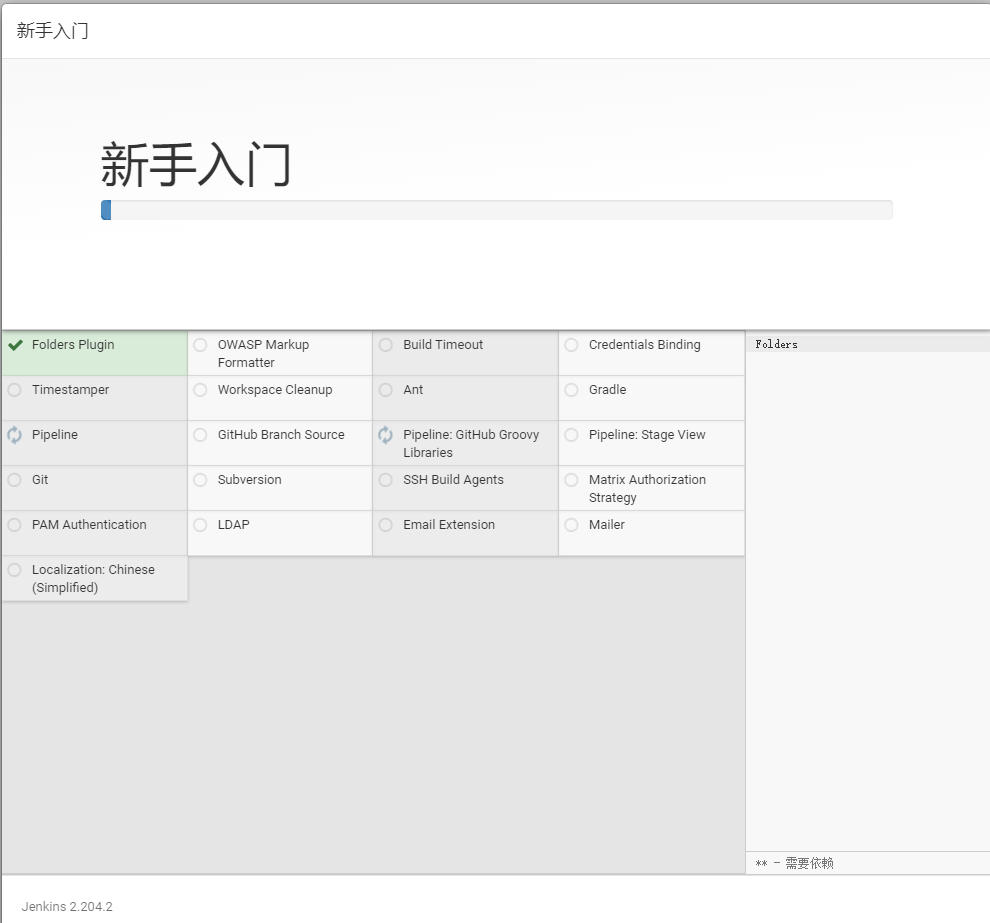Select the PAM Authentication label
This screenshot has width=990, height=923.
89,525
